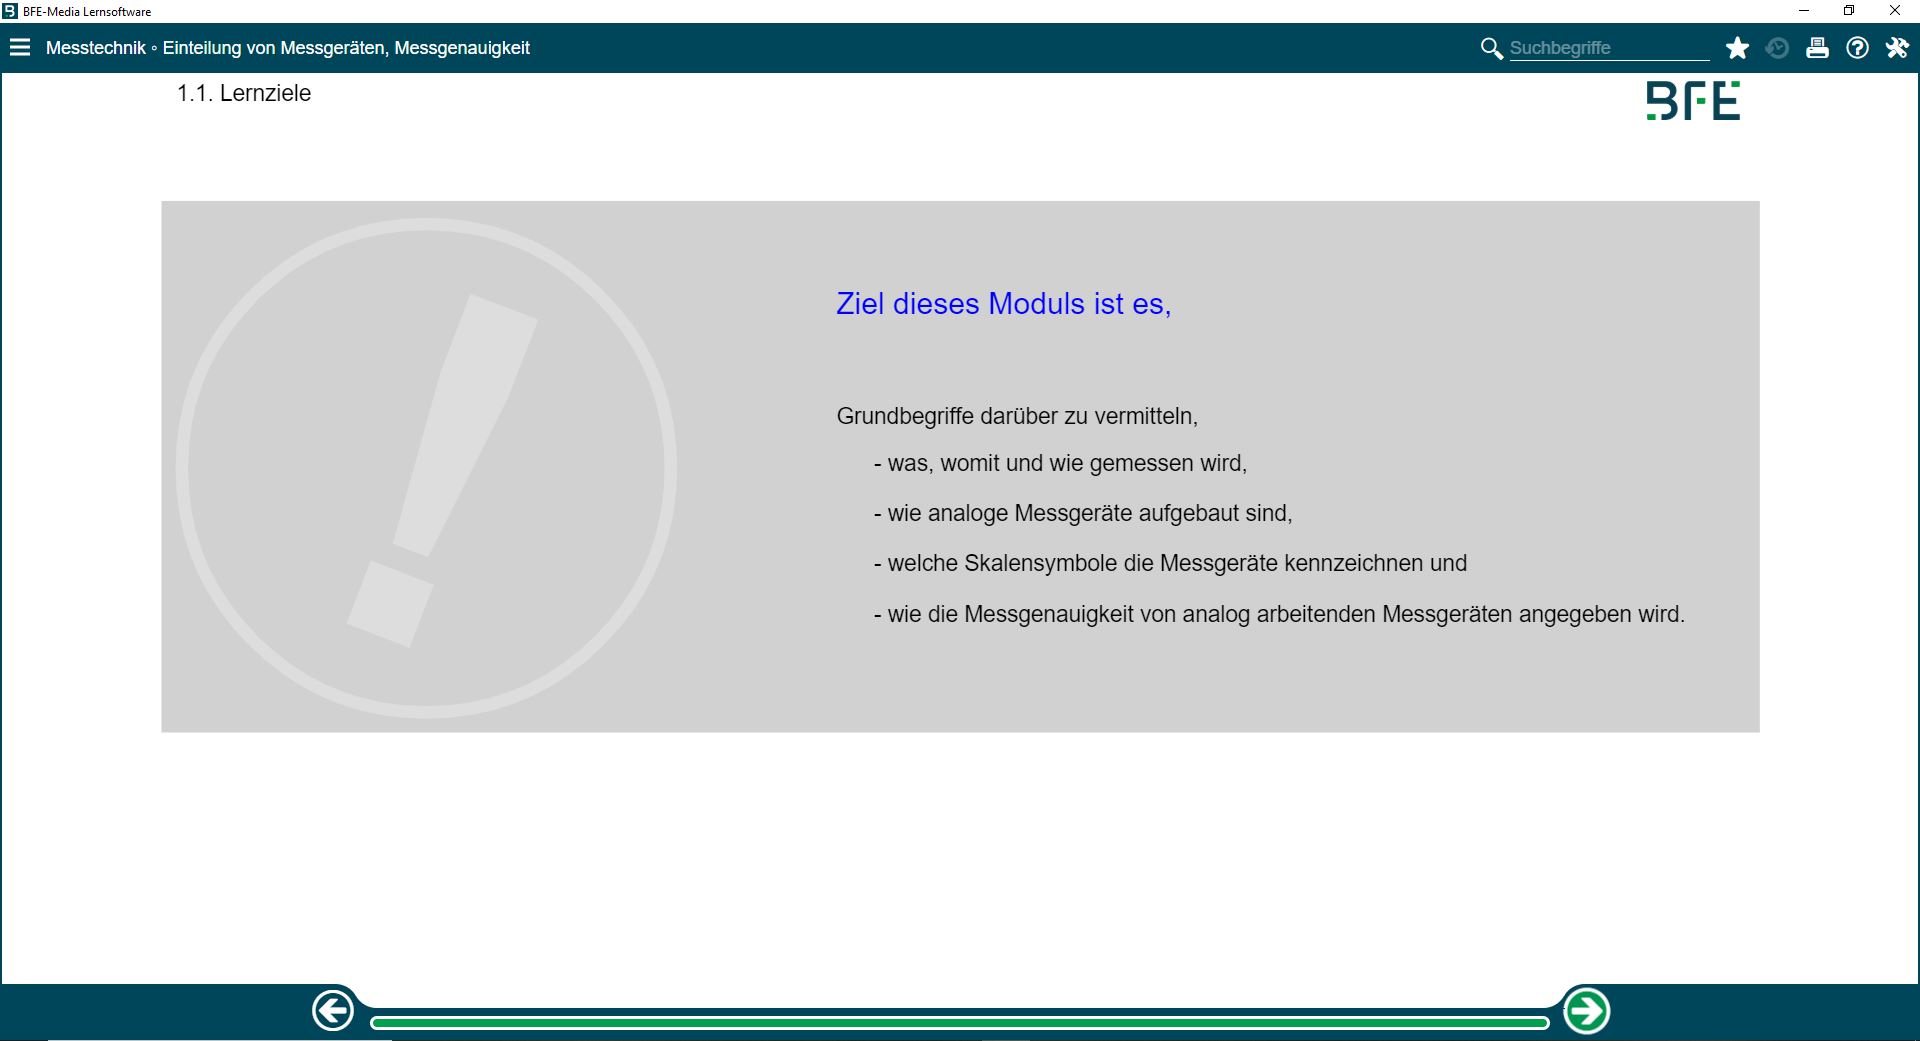Open the search by clicking the magnifier icon
This screenshot has width=1920, height=1041.
pos(1491,47)
